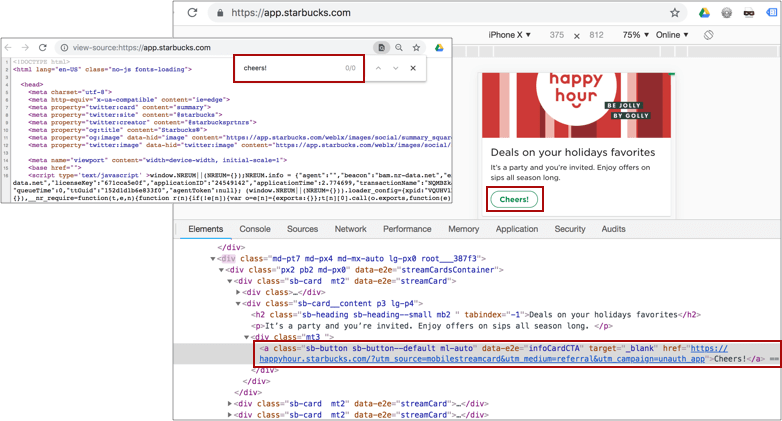Open the Network tab
This screenshot has height=421, width=782.
351,229
